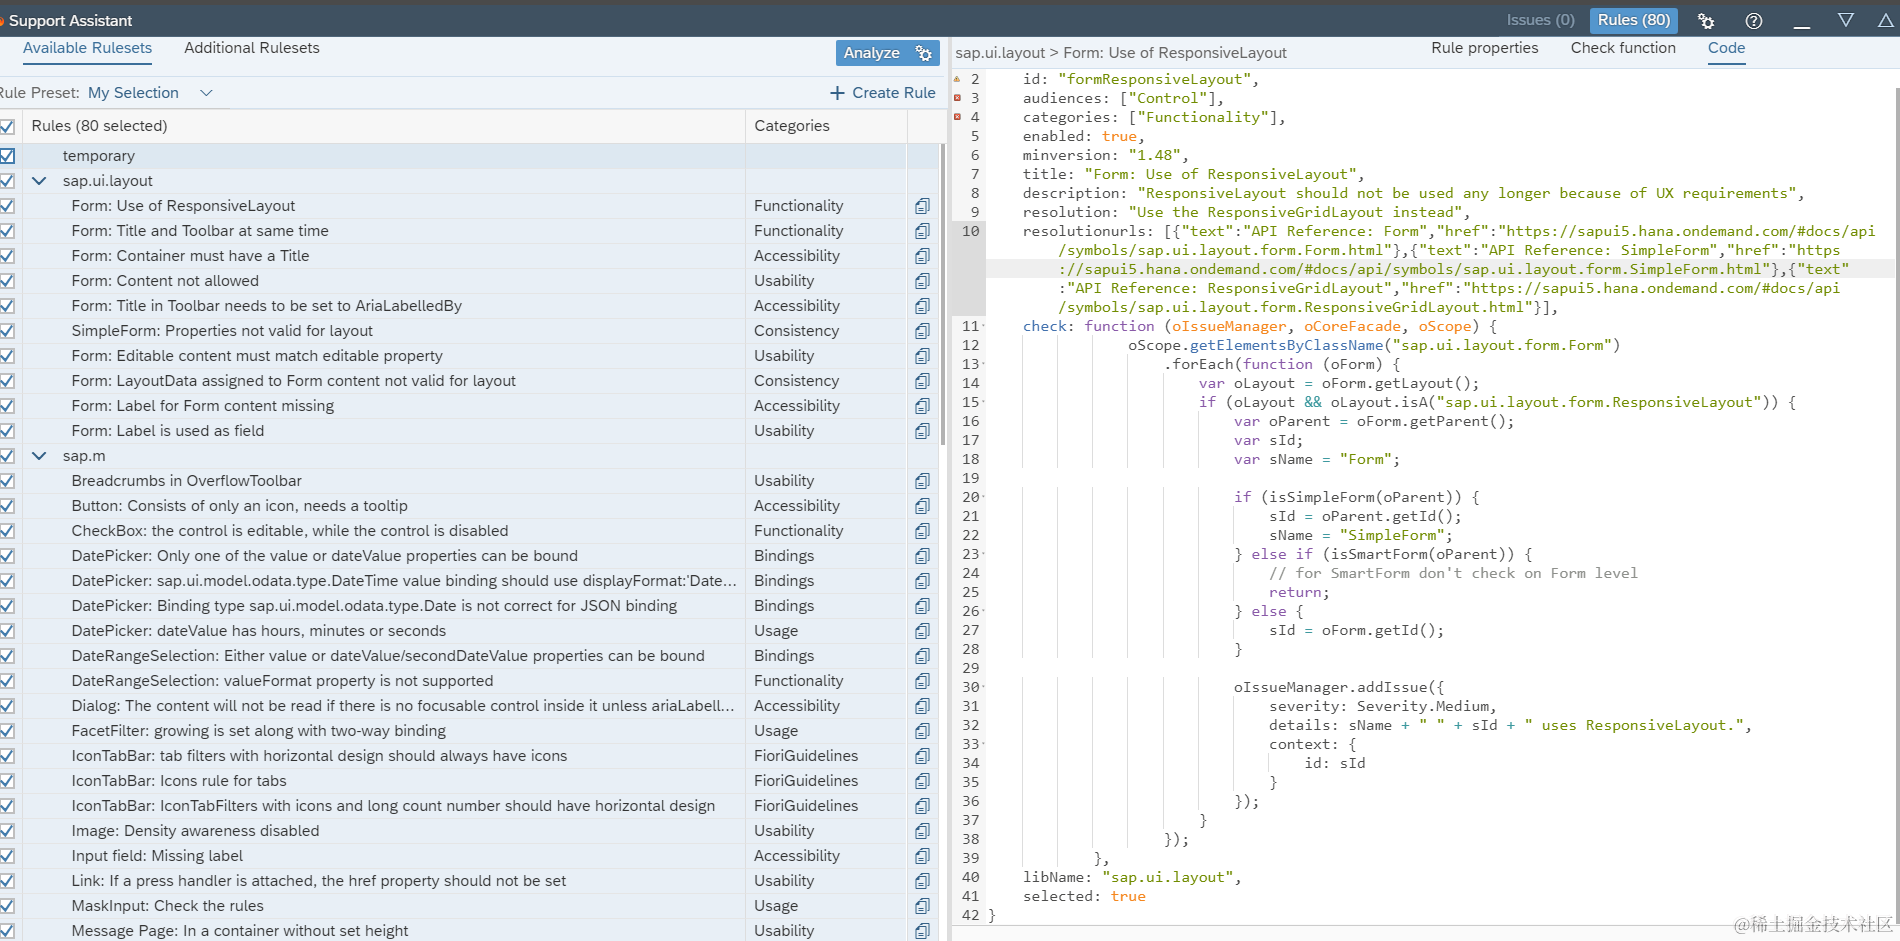Click the error marker on code line 4

pyautogui.click(x=957, y=117)
